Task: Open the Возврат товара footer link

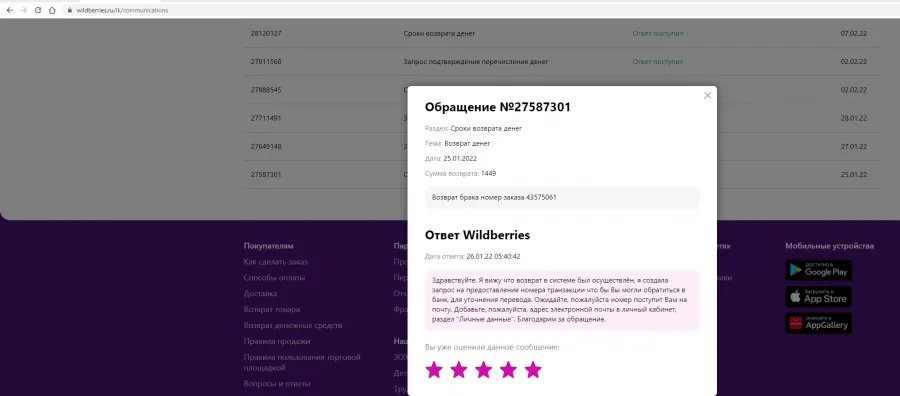Action: click(x=271, y=309)
